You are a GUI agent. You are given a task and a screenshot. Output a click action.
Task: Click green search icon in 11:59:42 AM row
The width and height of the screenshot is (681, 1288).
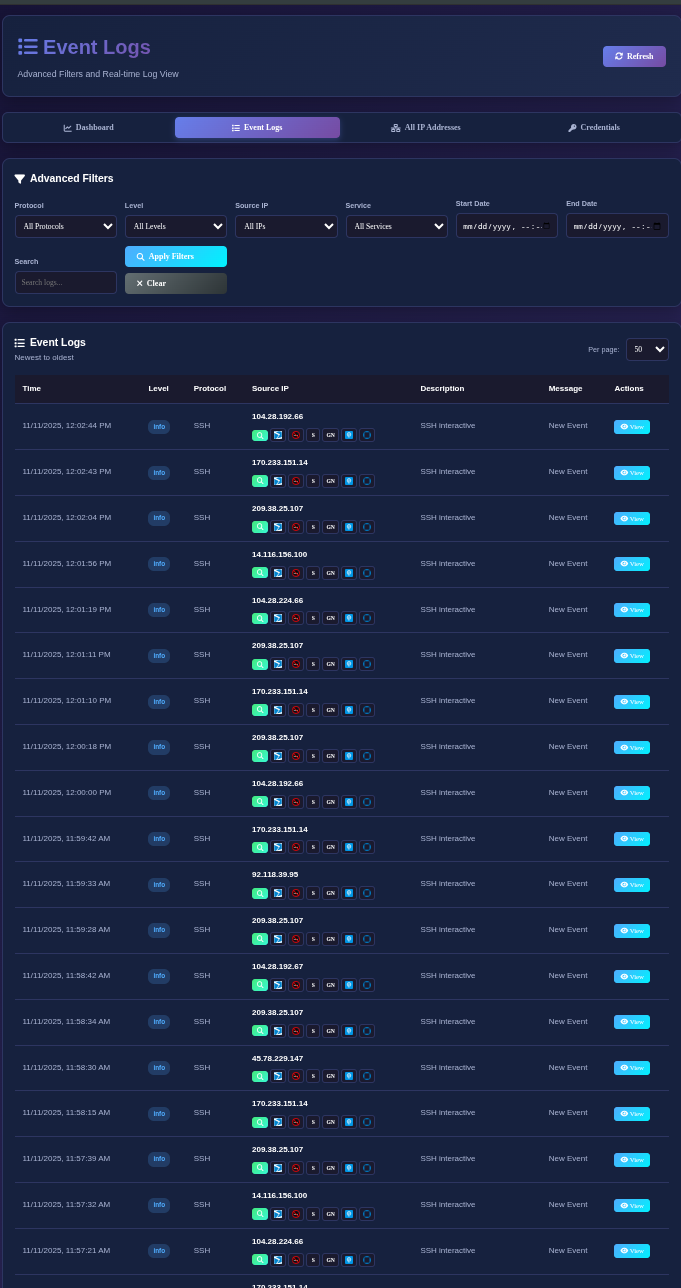tap(260, 847)
